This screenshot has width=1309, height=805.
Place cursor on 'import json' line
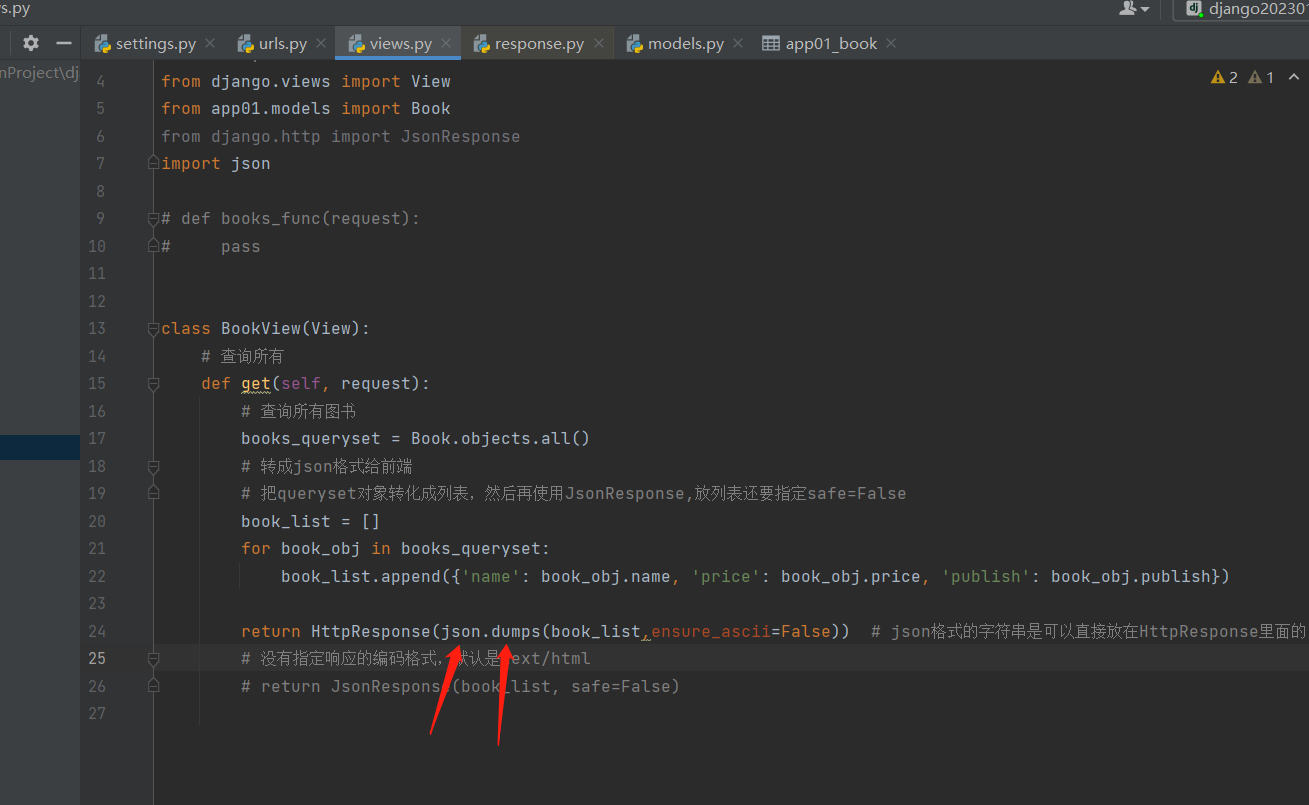(x=216, y=163)
